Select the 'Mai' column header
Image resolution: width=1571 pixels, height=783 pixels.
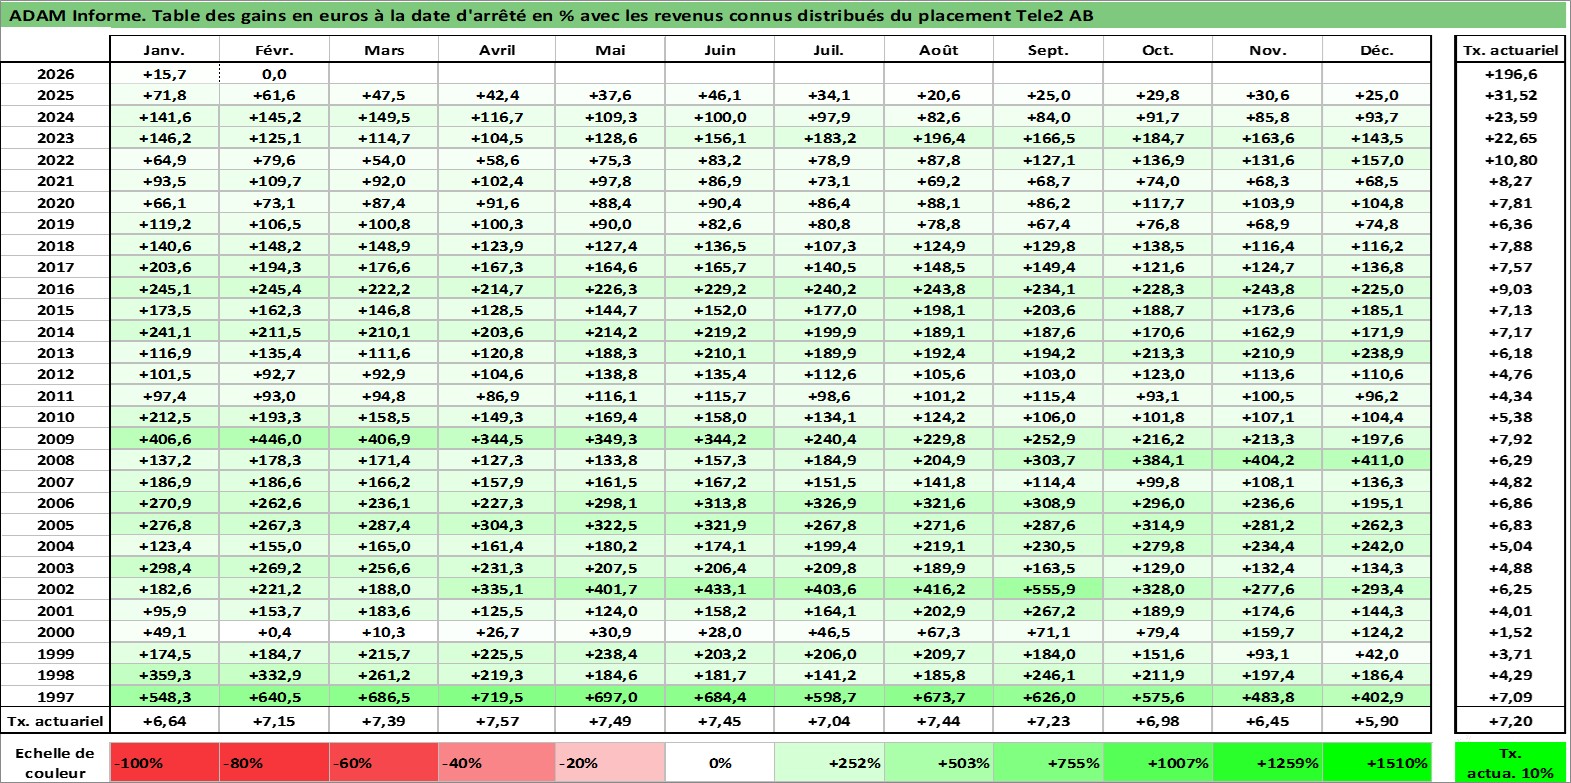coord(610,50)
